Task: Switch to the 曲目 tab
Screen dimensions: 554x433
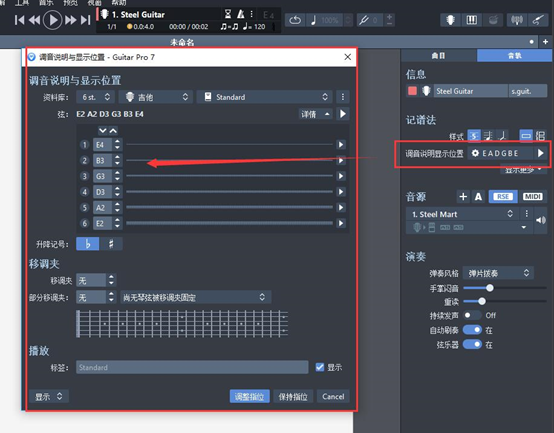Action: [x=438, y=55]
